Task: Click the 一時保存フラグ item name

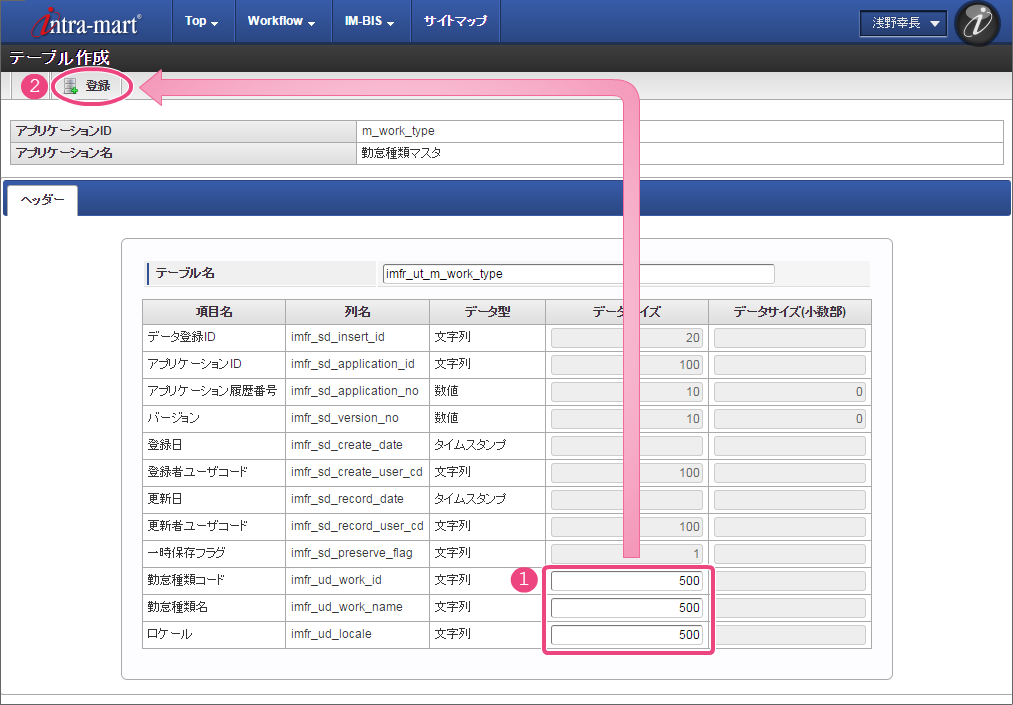Action: tap(187, 553)
